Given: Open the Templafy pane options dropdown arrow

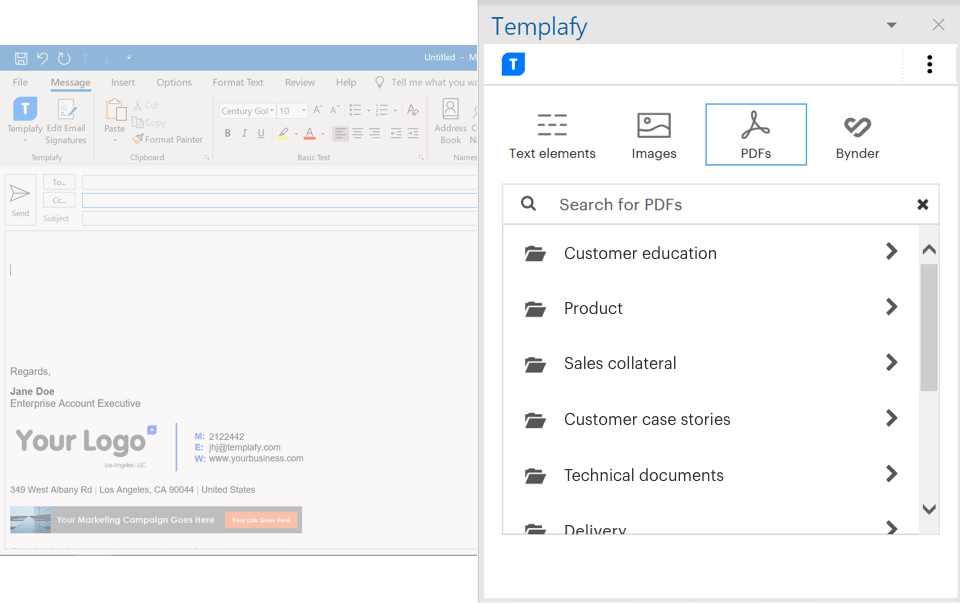Looking at the screenshot, I should [x=891, y=25].
